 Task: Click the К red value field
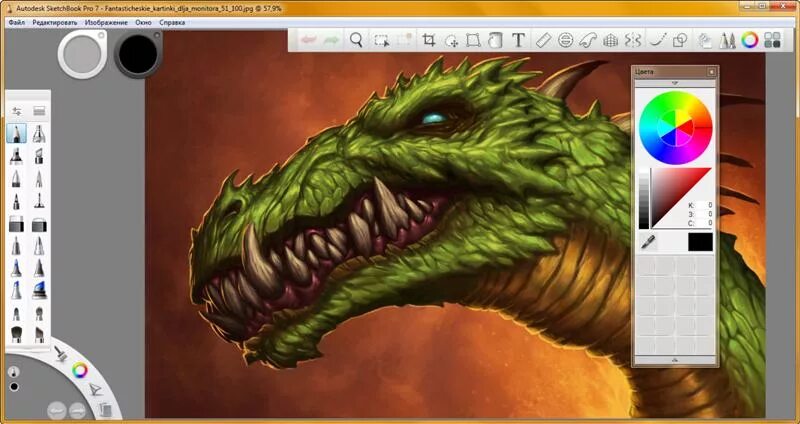pos(705,205)
